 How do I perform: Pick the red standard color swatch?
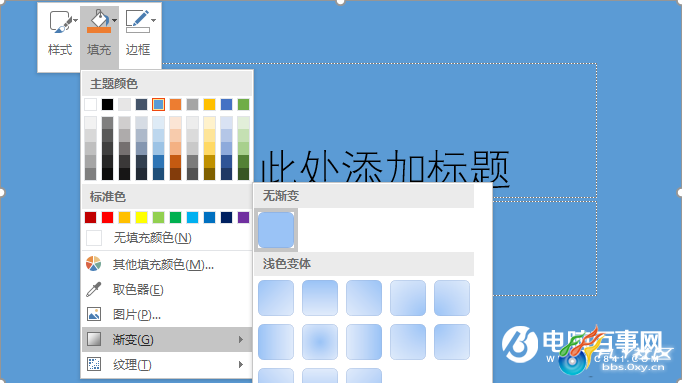coord(107,217)
